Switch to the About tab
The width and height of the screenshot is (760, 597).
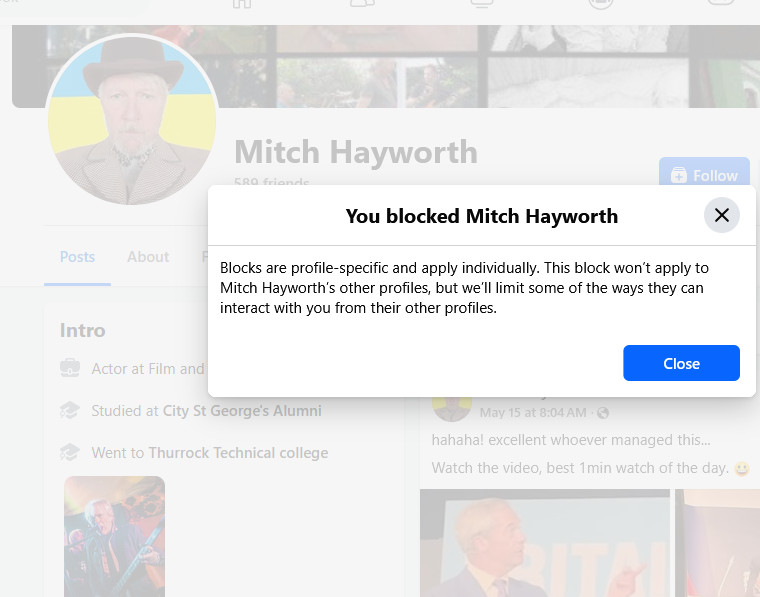(x=148, y=257)
